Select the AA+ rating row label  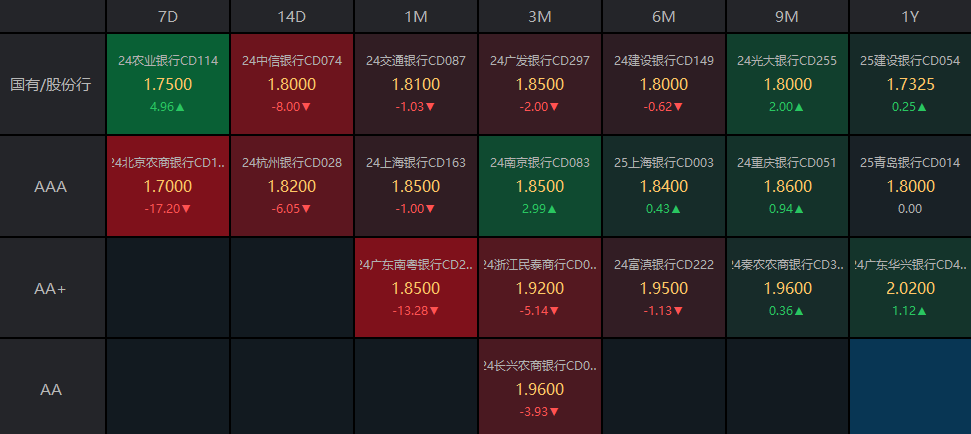click(51, 288)
